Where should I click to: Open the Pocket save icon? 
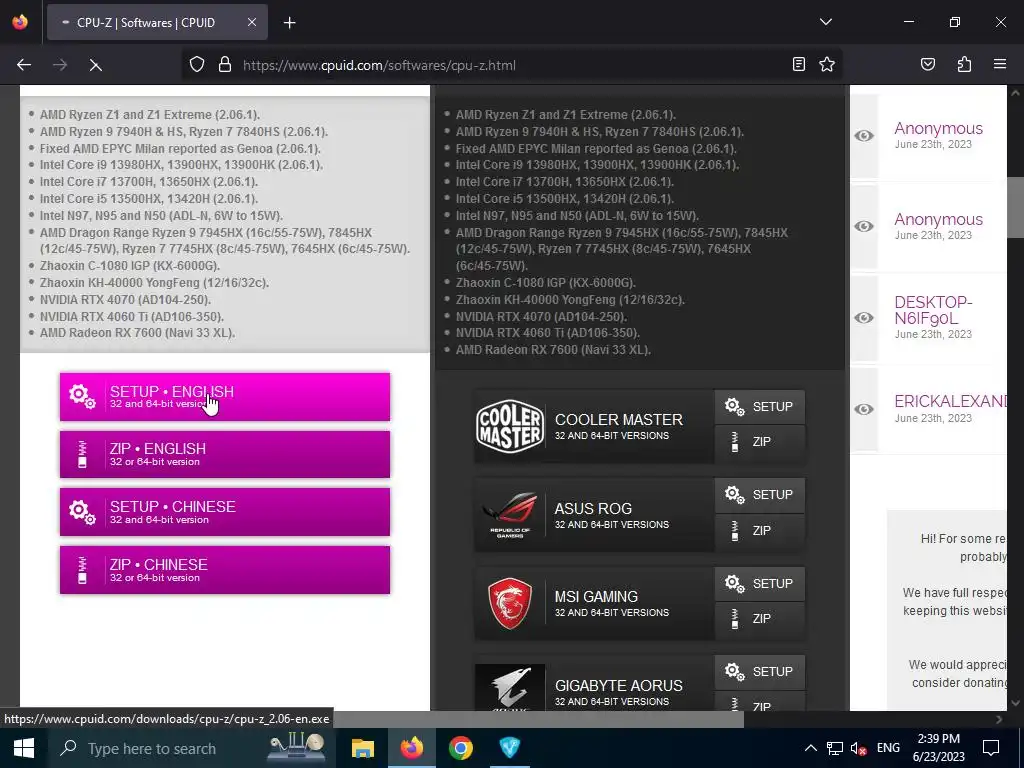pyautogui.click(x=927, y=64)
